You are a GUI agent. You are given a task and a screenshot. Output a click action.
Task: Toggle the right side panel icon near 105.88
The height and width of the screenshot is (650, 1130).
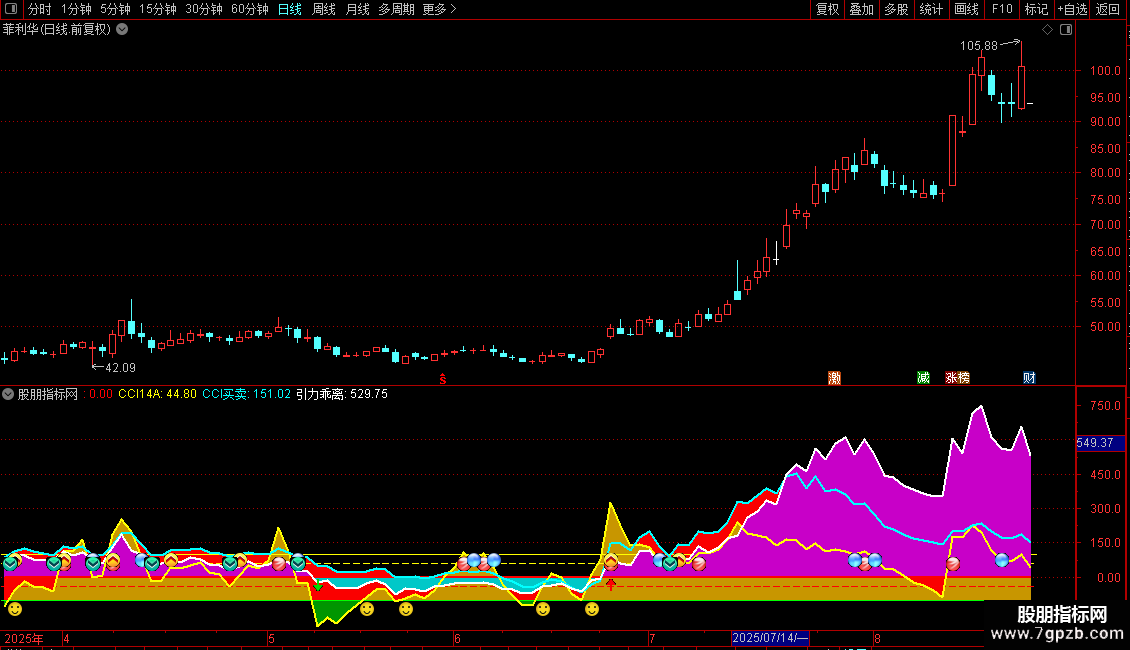(1066, 30)
